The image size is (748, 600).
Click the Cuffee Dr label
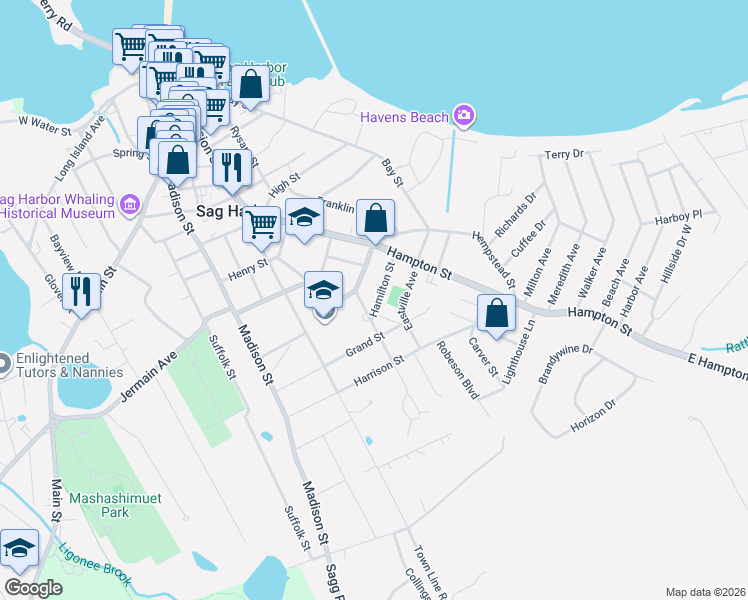coord(528,239)
